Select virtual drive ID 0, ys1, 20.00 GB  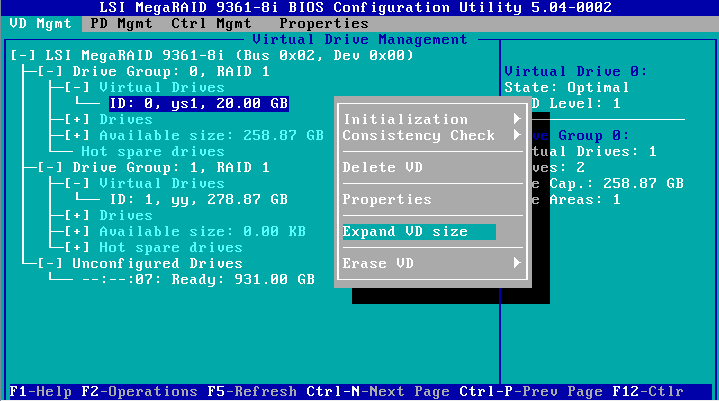(x=199, y=104)
